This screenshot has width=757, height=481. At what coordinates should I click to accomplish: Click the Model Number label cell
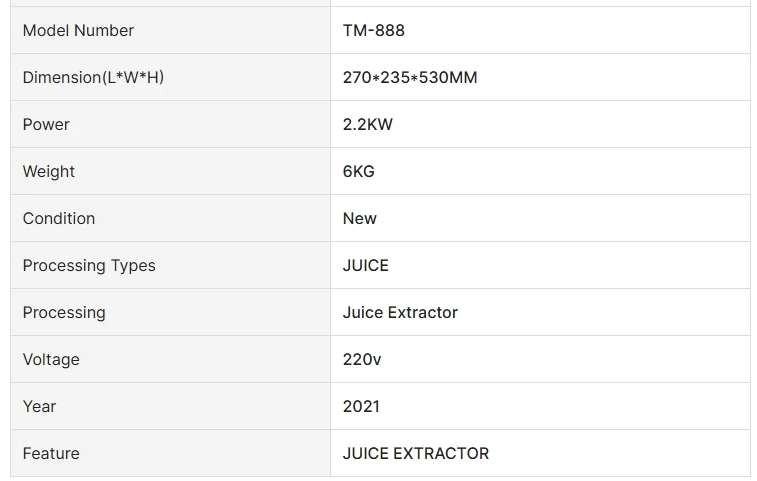click(x=78, y=30)
